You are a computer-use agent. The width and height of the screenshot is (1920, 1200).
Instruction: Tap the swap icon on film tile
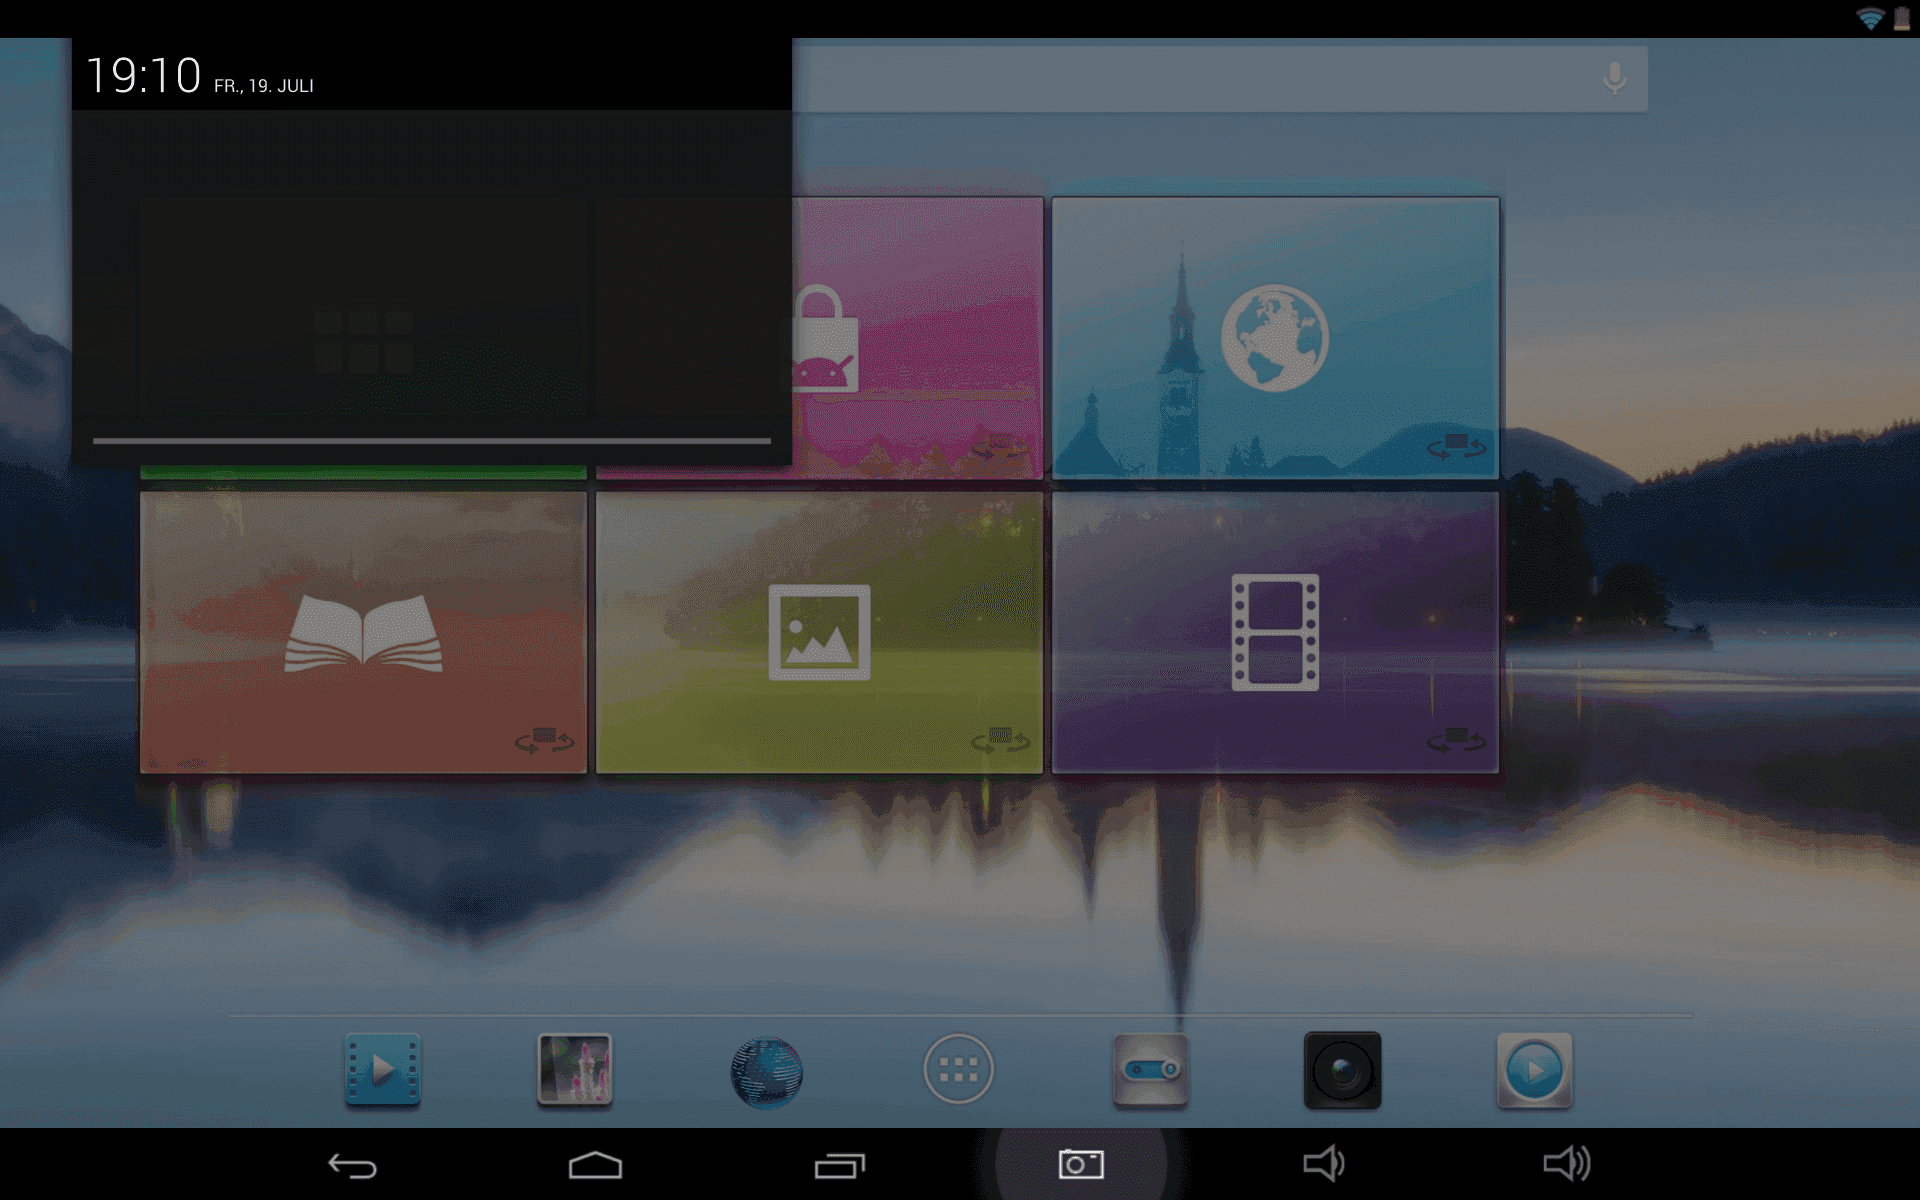[x=1457, y=740]
